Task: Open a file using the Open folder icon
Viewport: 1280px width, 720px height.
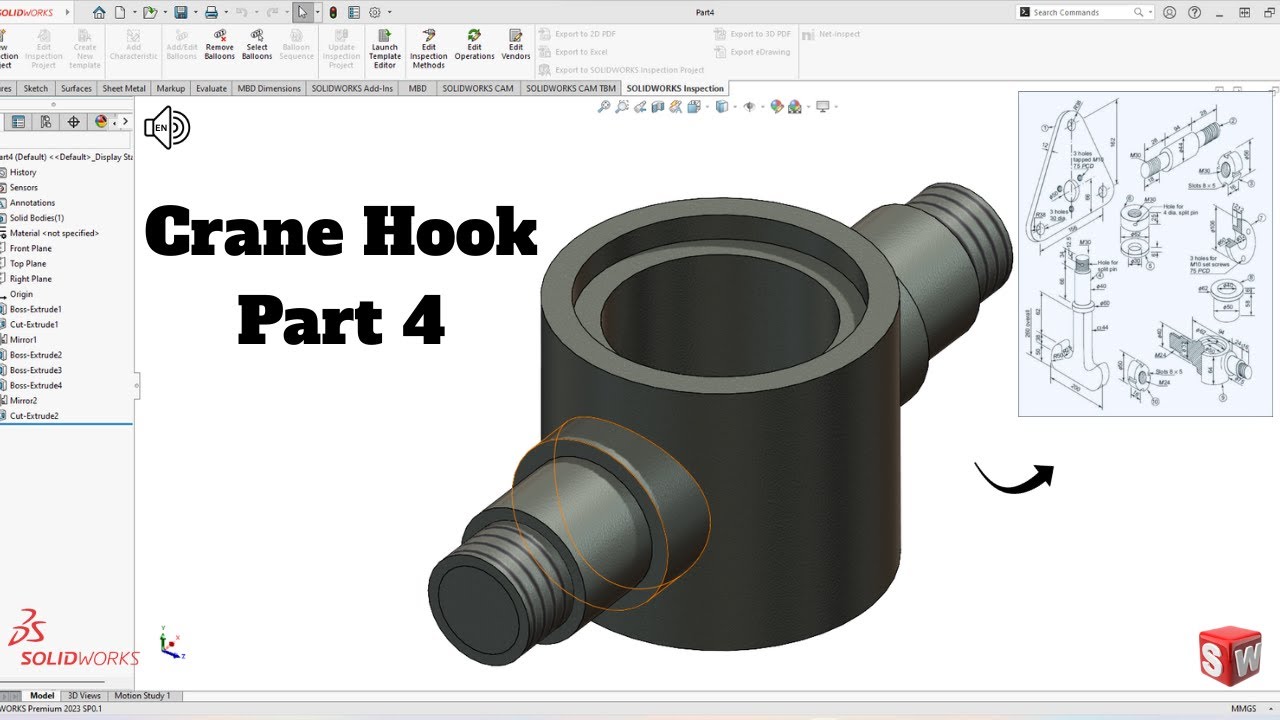Action: coord(149,12)
